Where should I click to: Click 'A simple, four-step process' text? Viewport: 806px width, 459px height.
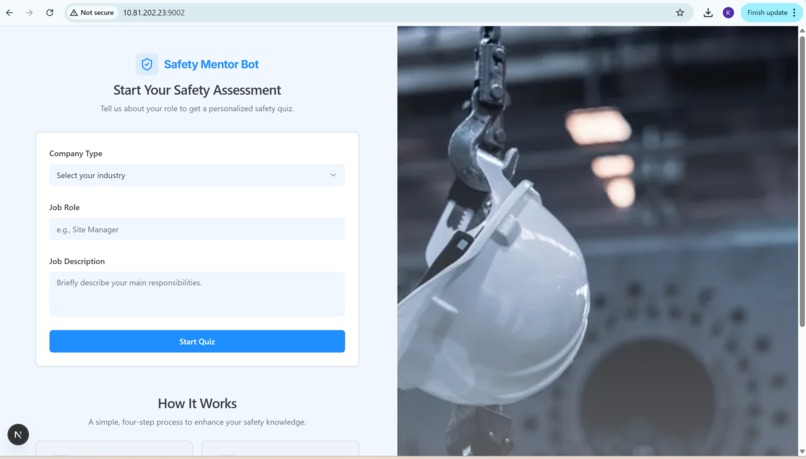coord(197,422)
